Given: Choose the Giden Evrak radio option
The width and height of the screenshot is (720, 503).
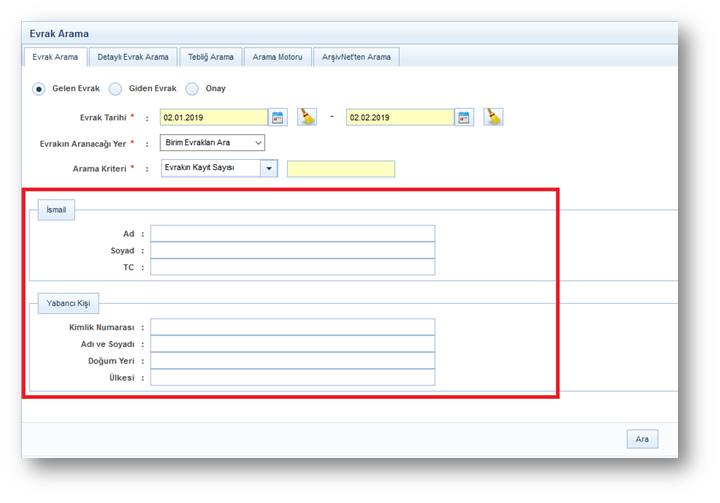Looking at the screenshot, I should 115,88.
